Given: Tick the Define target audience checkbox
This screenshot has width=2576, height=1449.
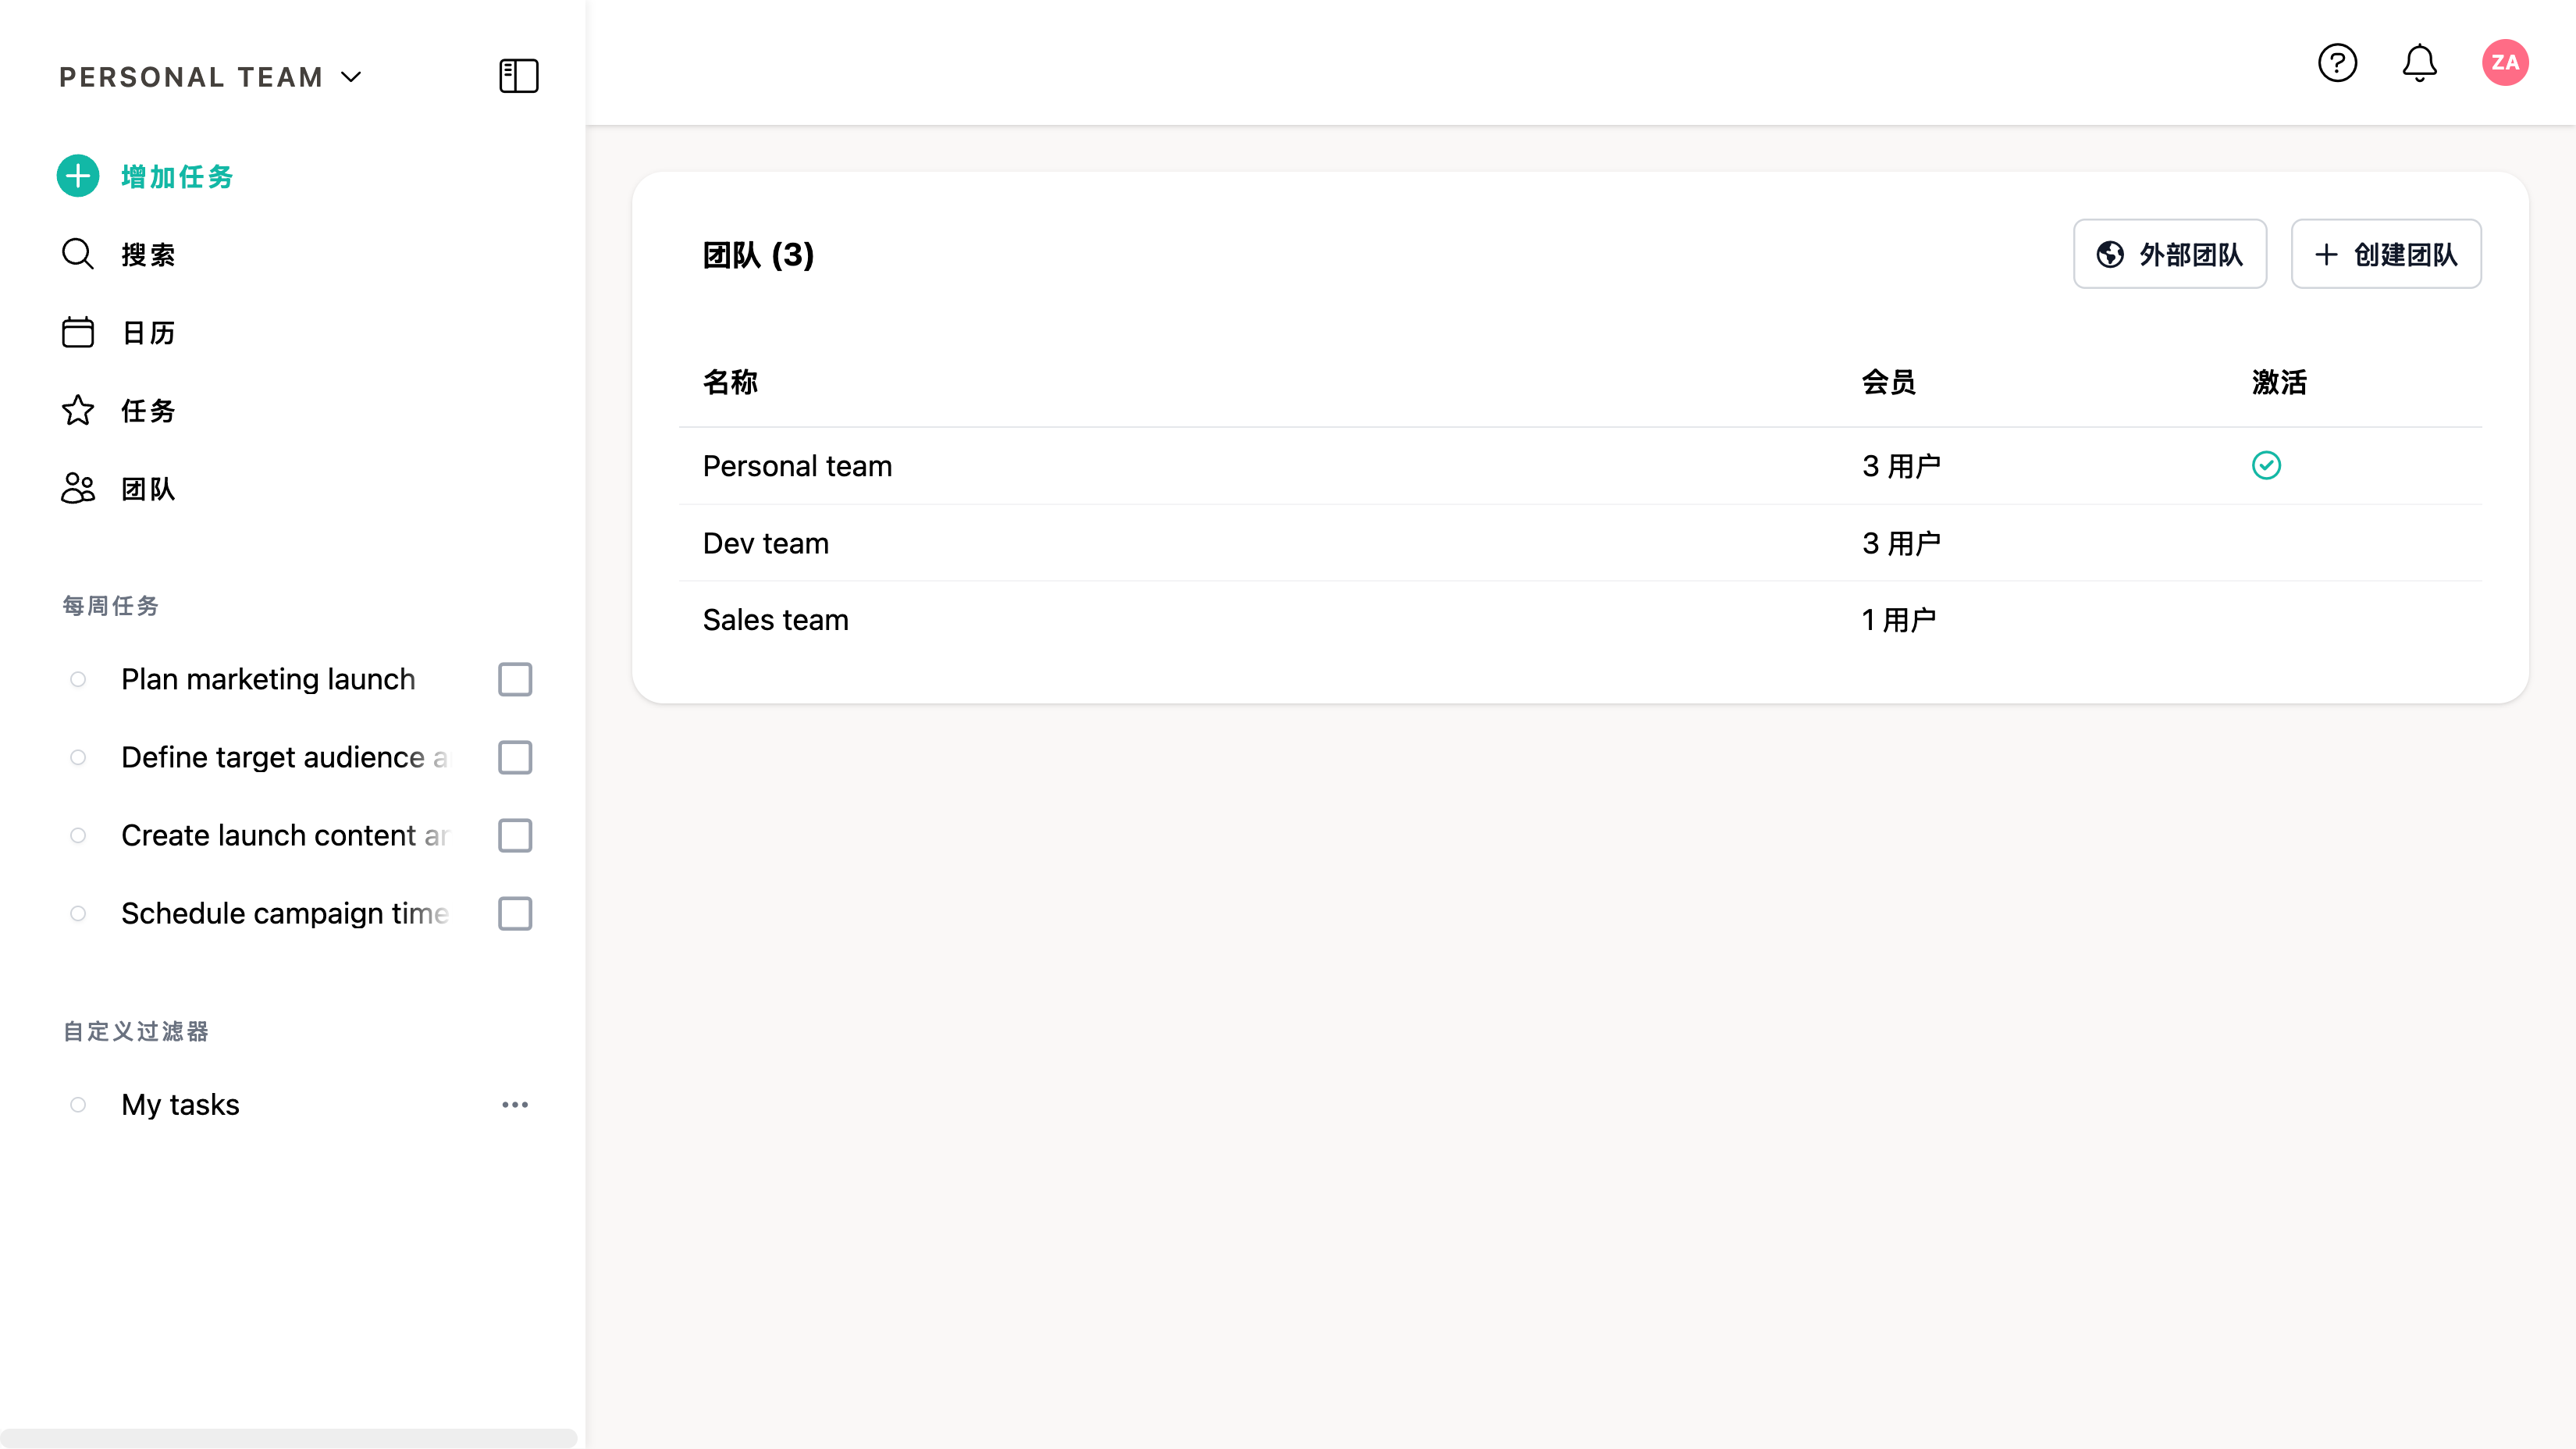Looking at the screenshot, I should point(515,757).
